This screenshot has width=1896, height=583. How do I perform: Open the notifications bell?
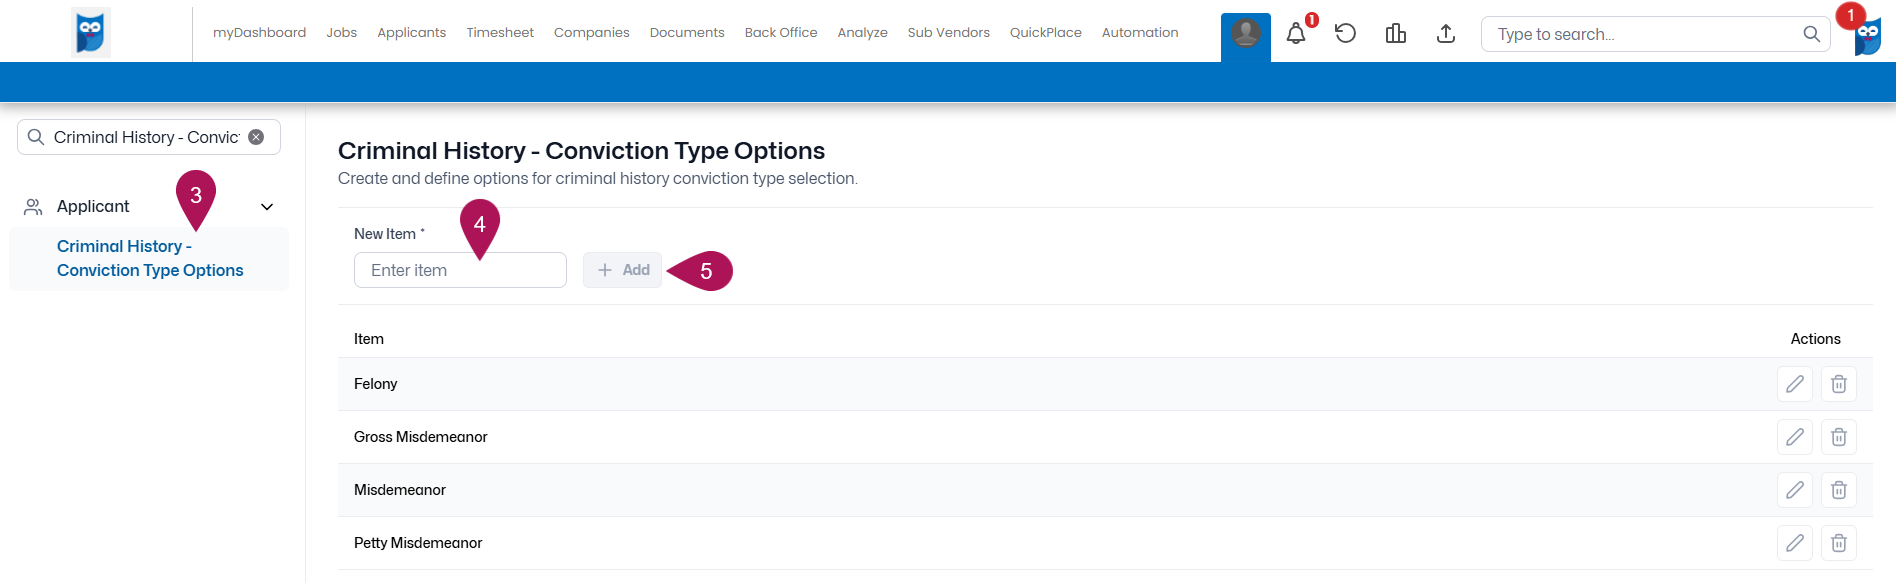[x=1296, y=33]
